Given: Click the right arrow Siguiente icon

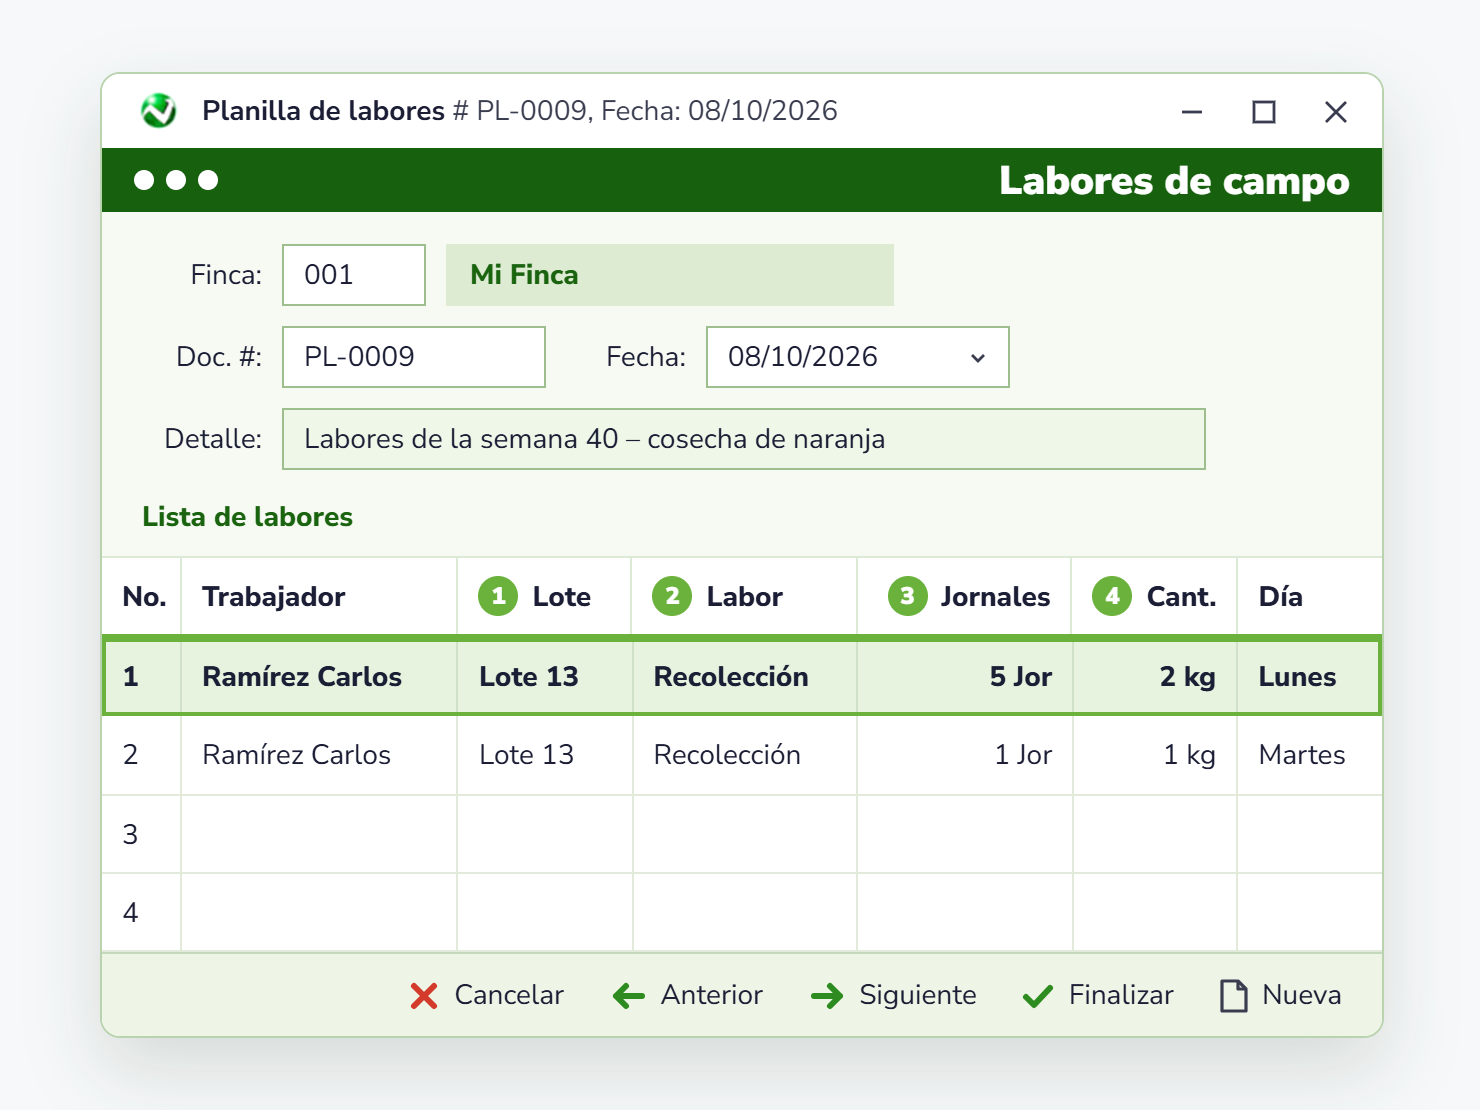Looking at the screenshot, I should (x=827, y=995).
